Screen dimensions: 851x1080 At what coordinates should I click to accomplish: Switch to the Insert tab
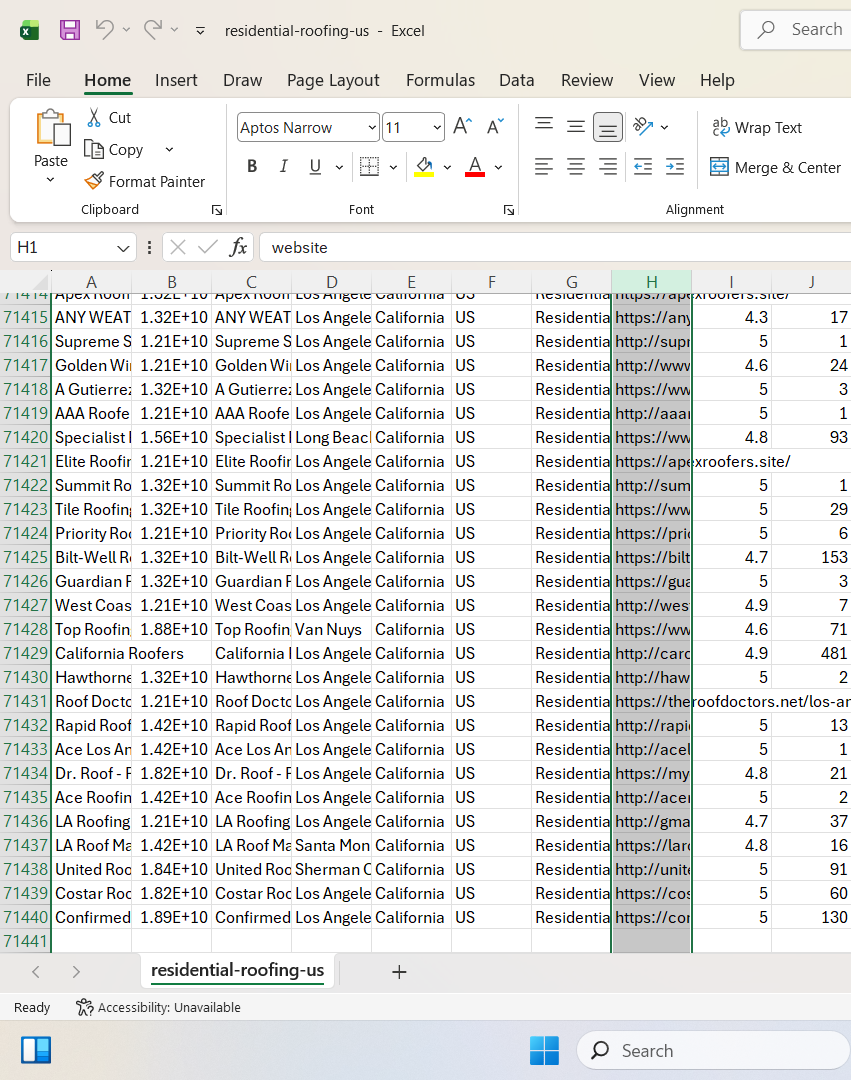176,80
